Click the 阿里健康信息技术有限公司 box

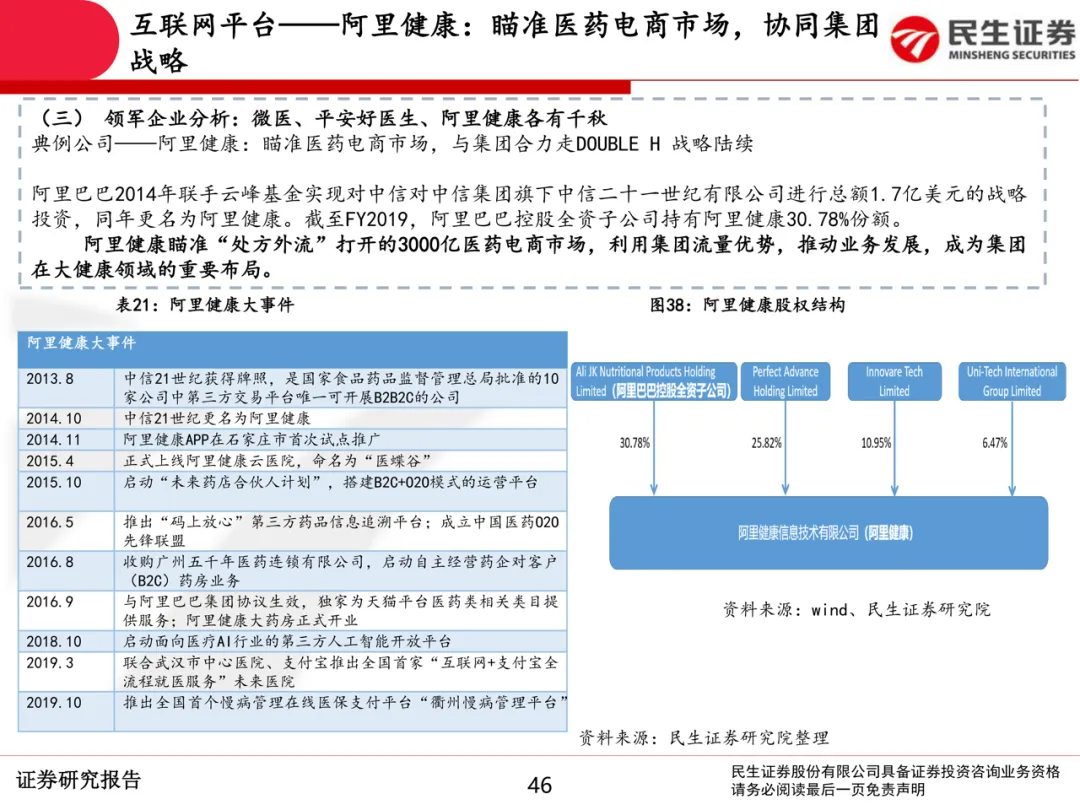click(828, 532)
